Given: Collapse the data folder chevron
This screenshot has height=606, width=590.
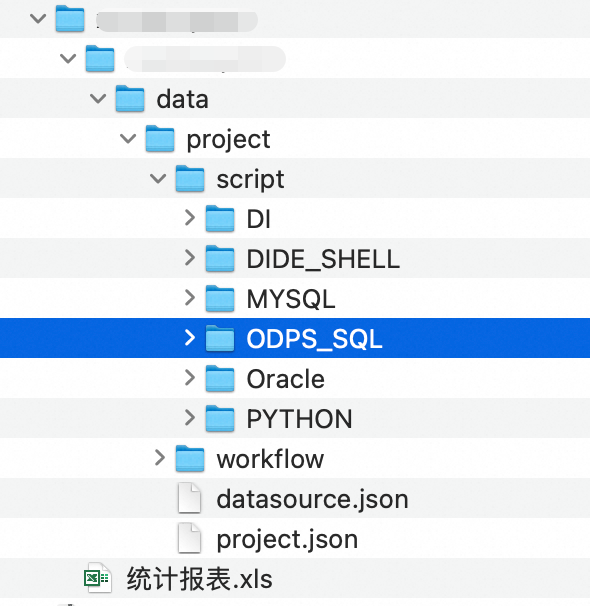Looking at the screenshot, I should pyautogui.click(x=98, y=99).
